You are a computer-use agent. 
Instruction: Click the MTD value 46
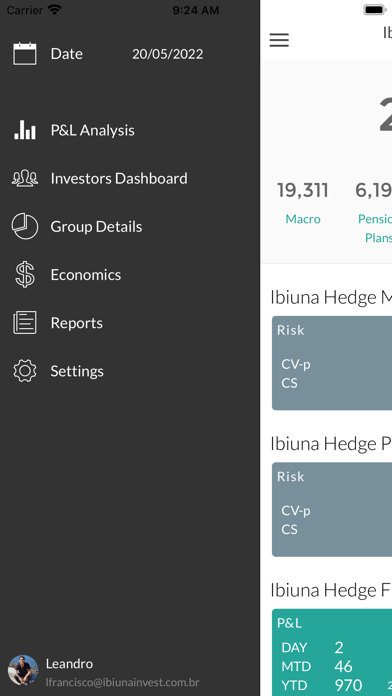(x=343, y=666)
